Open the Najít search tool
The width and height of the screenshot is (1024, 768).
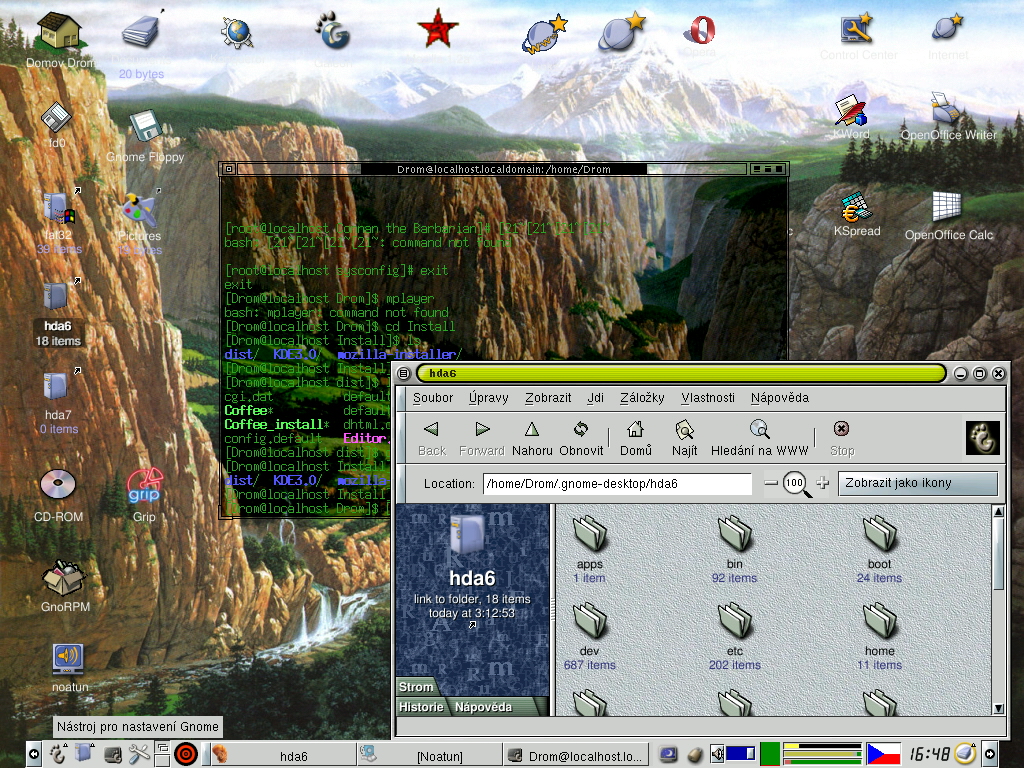pyautogui.click(x=685, y=437)
